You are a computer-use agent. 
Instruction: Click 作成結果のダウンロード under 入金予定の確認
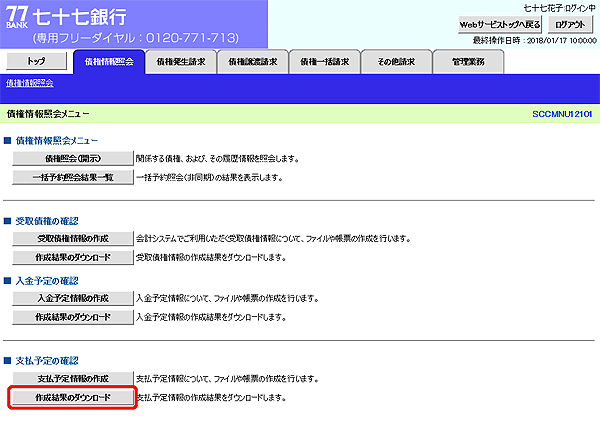click(73, 317)
